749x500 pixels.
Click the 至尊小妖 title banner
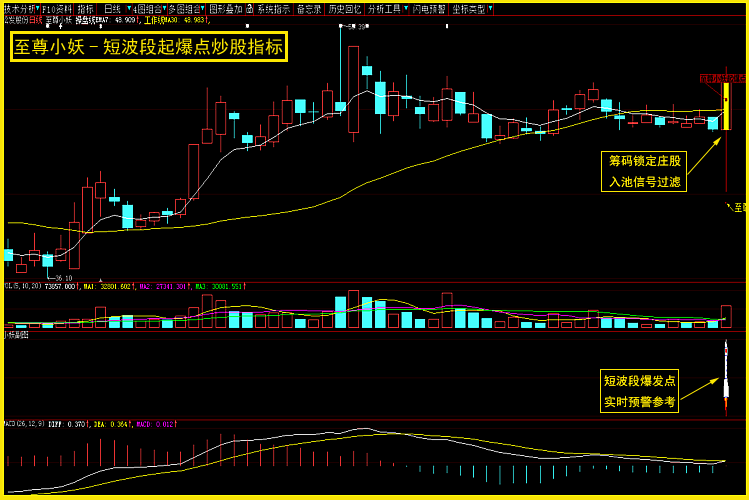pyautogui.click(x=149, y=46)
